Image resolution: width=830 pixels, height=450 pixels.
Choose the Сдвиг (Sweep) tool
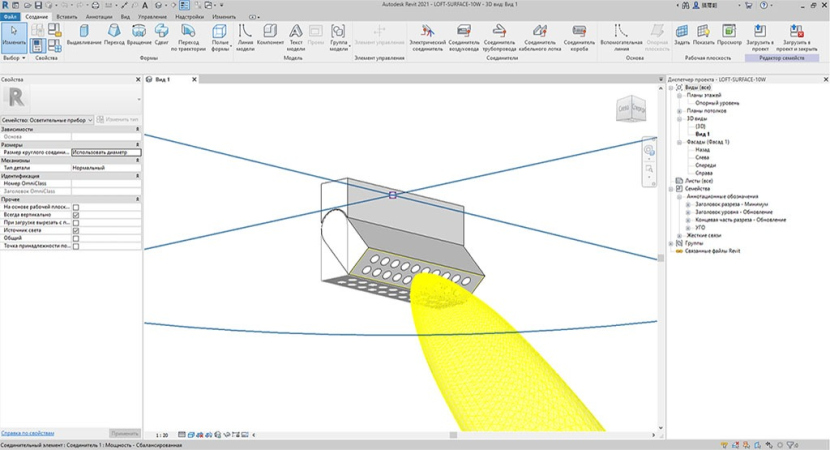pyautogui.click(x=161, y=37)
